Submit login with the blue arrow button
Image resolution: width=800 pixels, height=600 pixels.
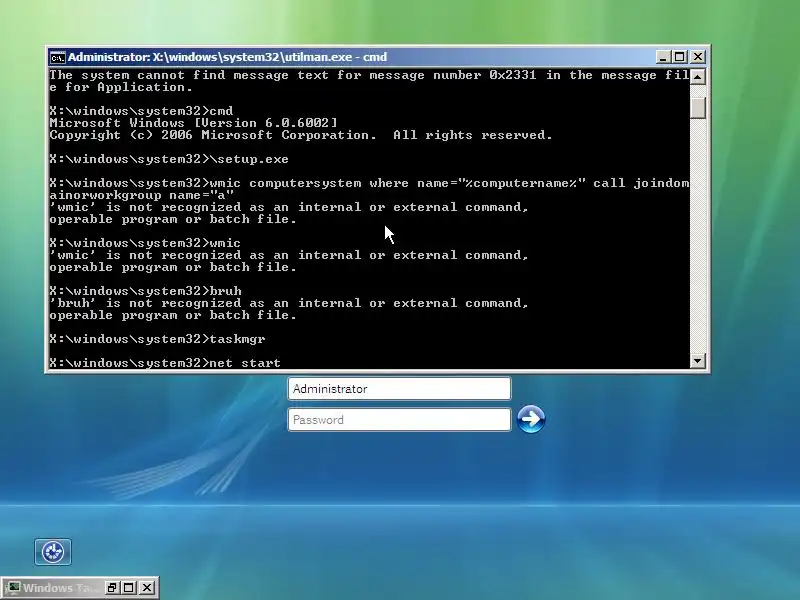coord(531,419)
